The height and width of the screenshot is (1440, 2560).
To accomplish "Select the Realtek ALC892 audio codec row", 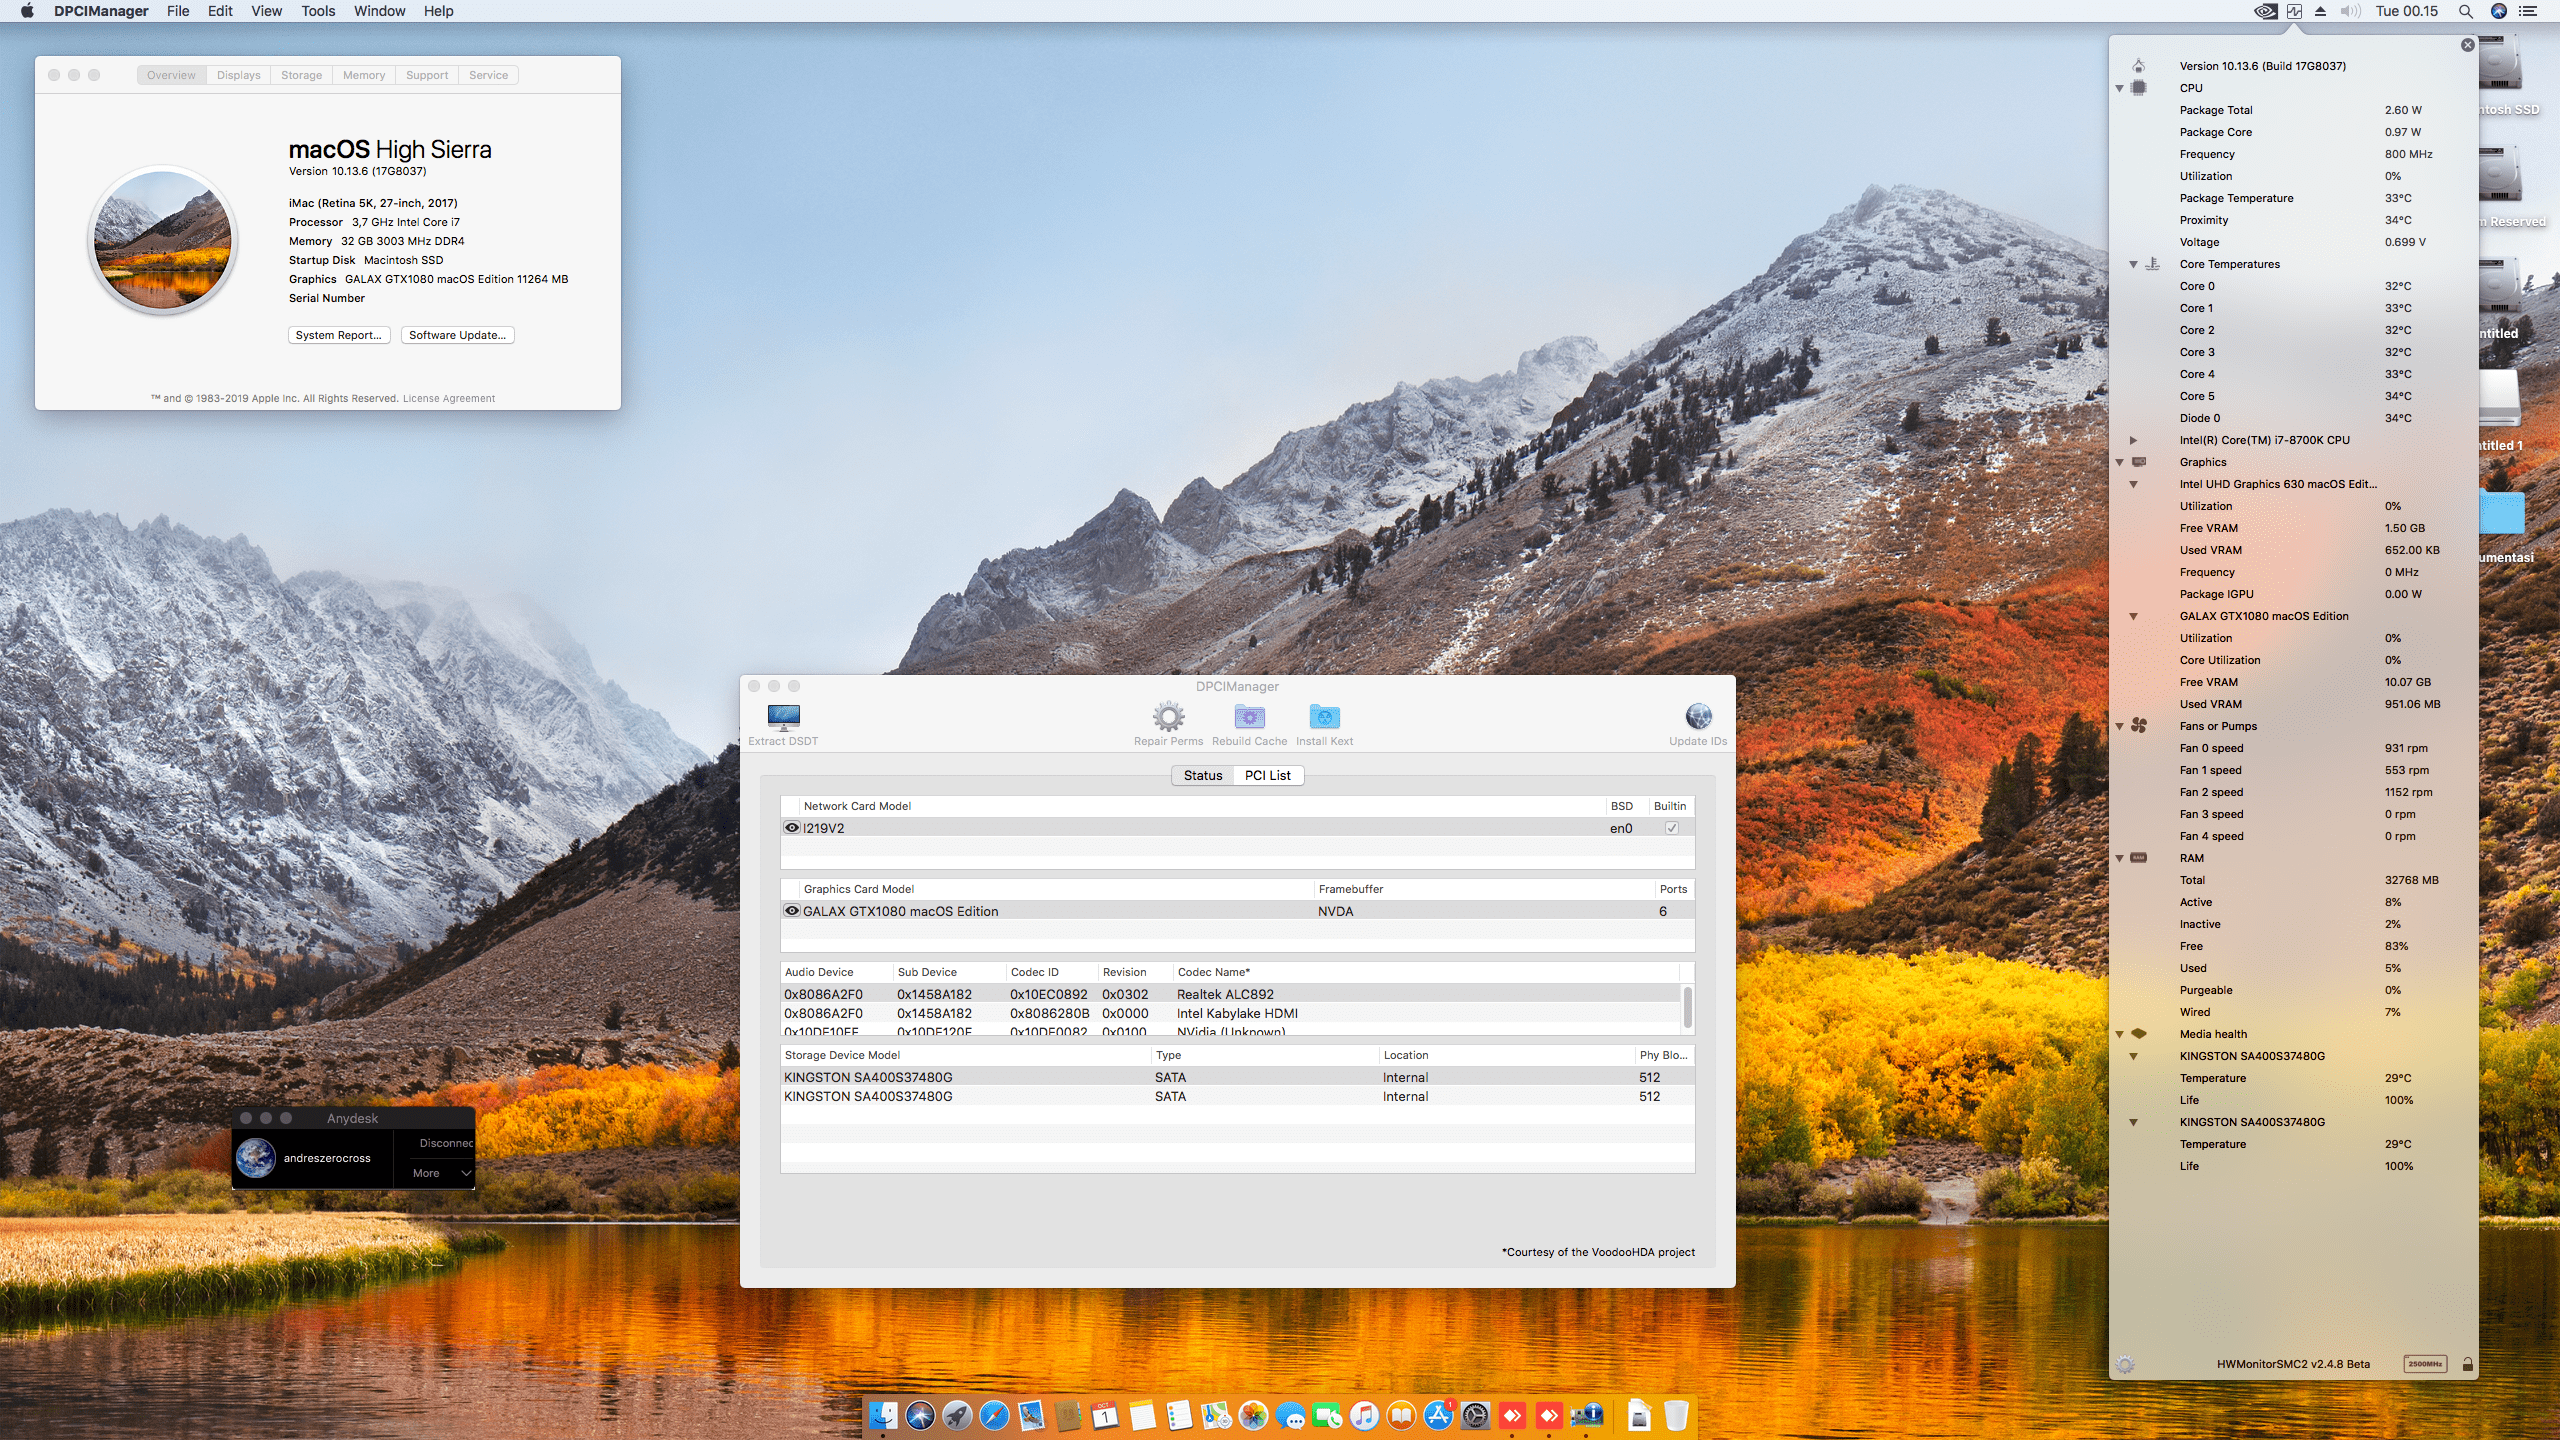I will [1232, 994].
